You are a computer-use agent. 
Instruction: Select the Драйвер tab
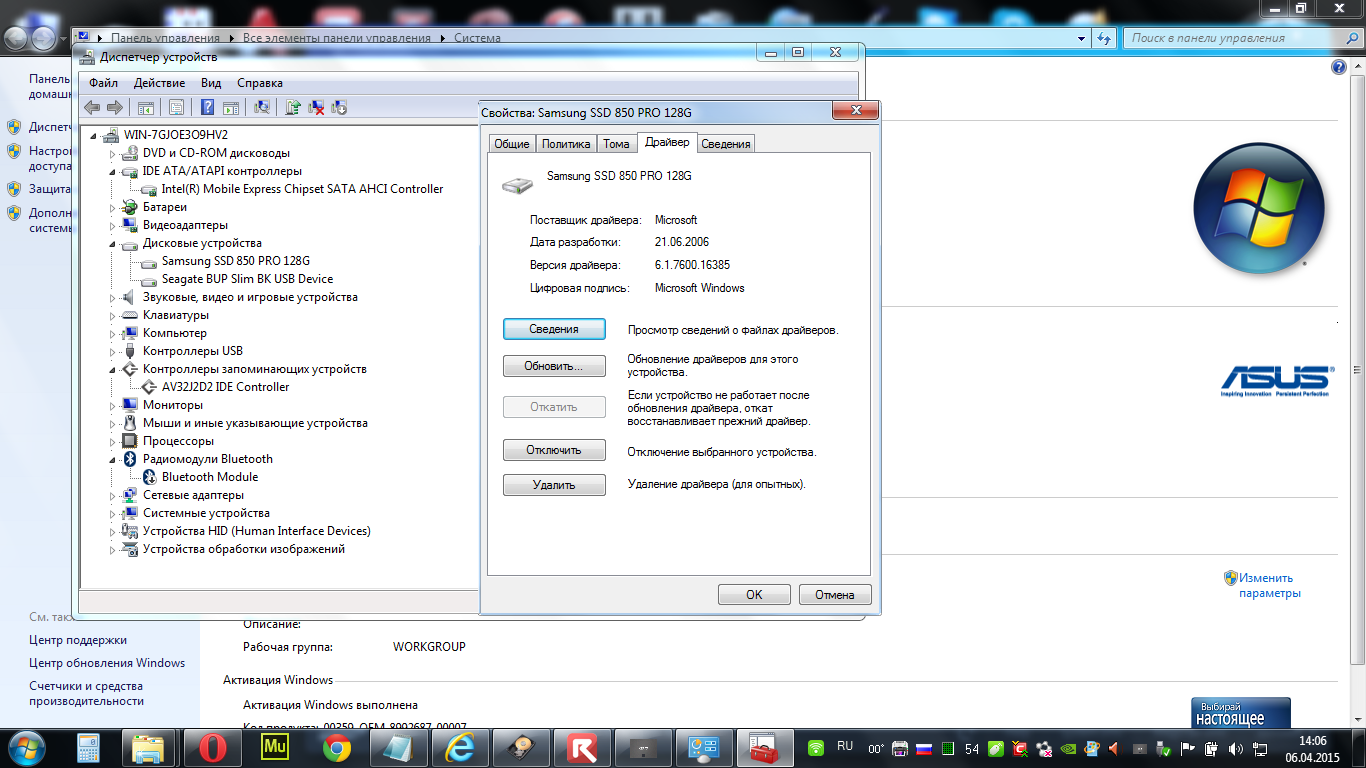(667, 142)
